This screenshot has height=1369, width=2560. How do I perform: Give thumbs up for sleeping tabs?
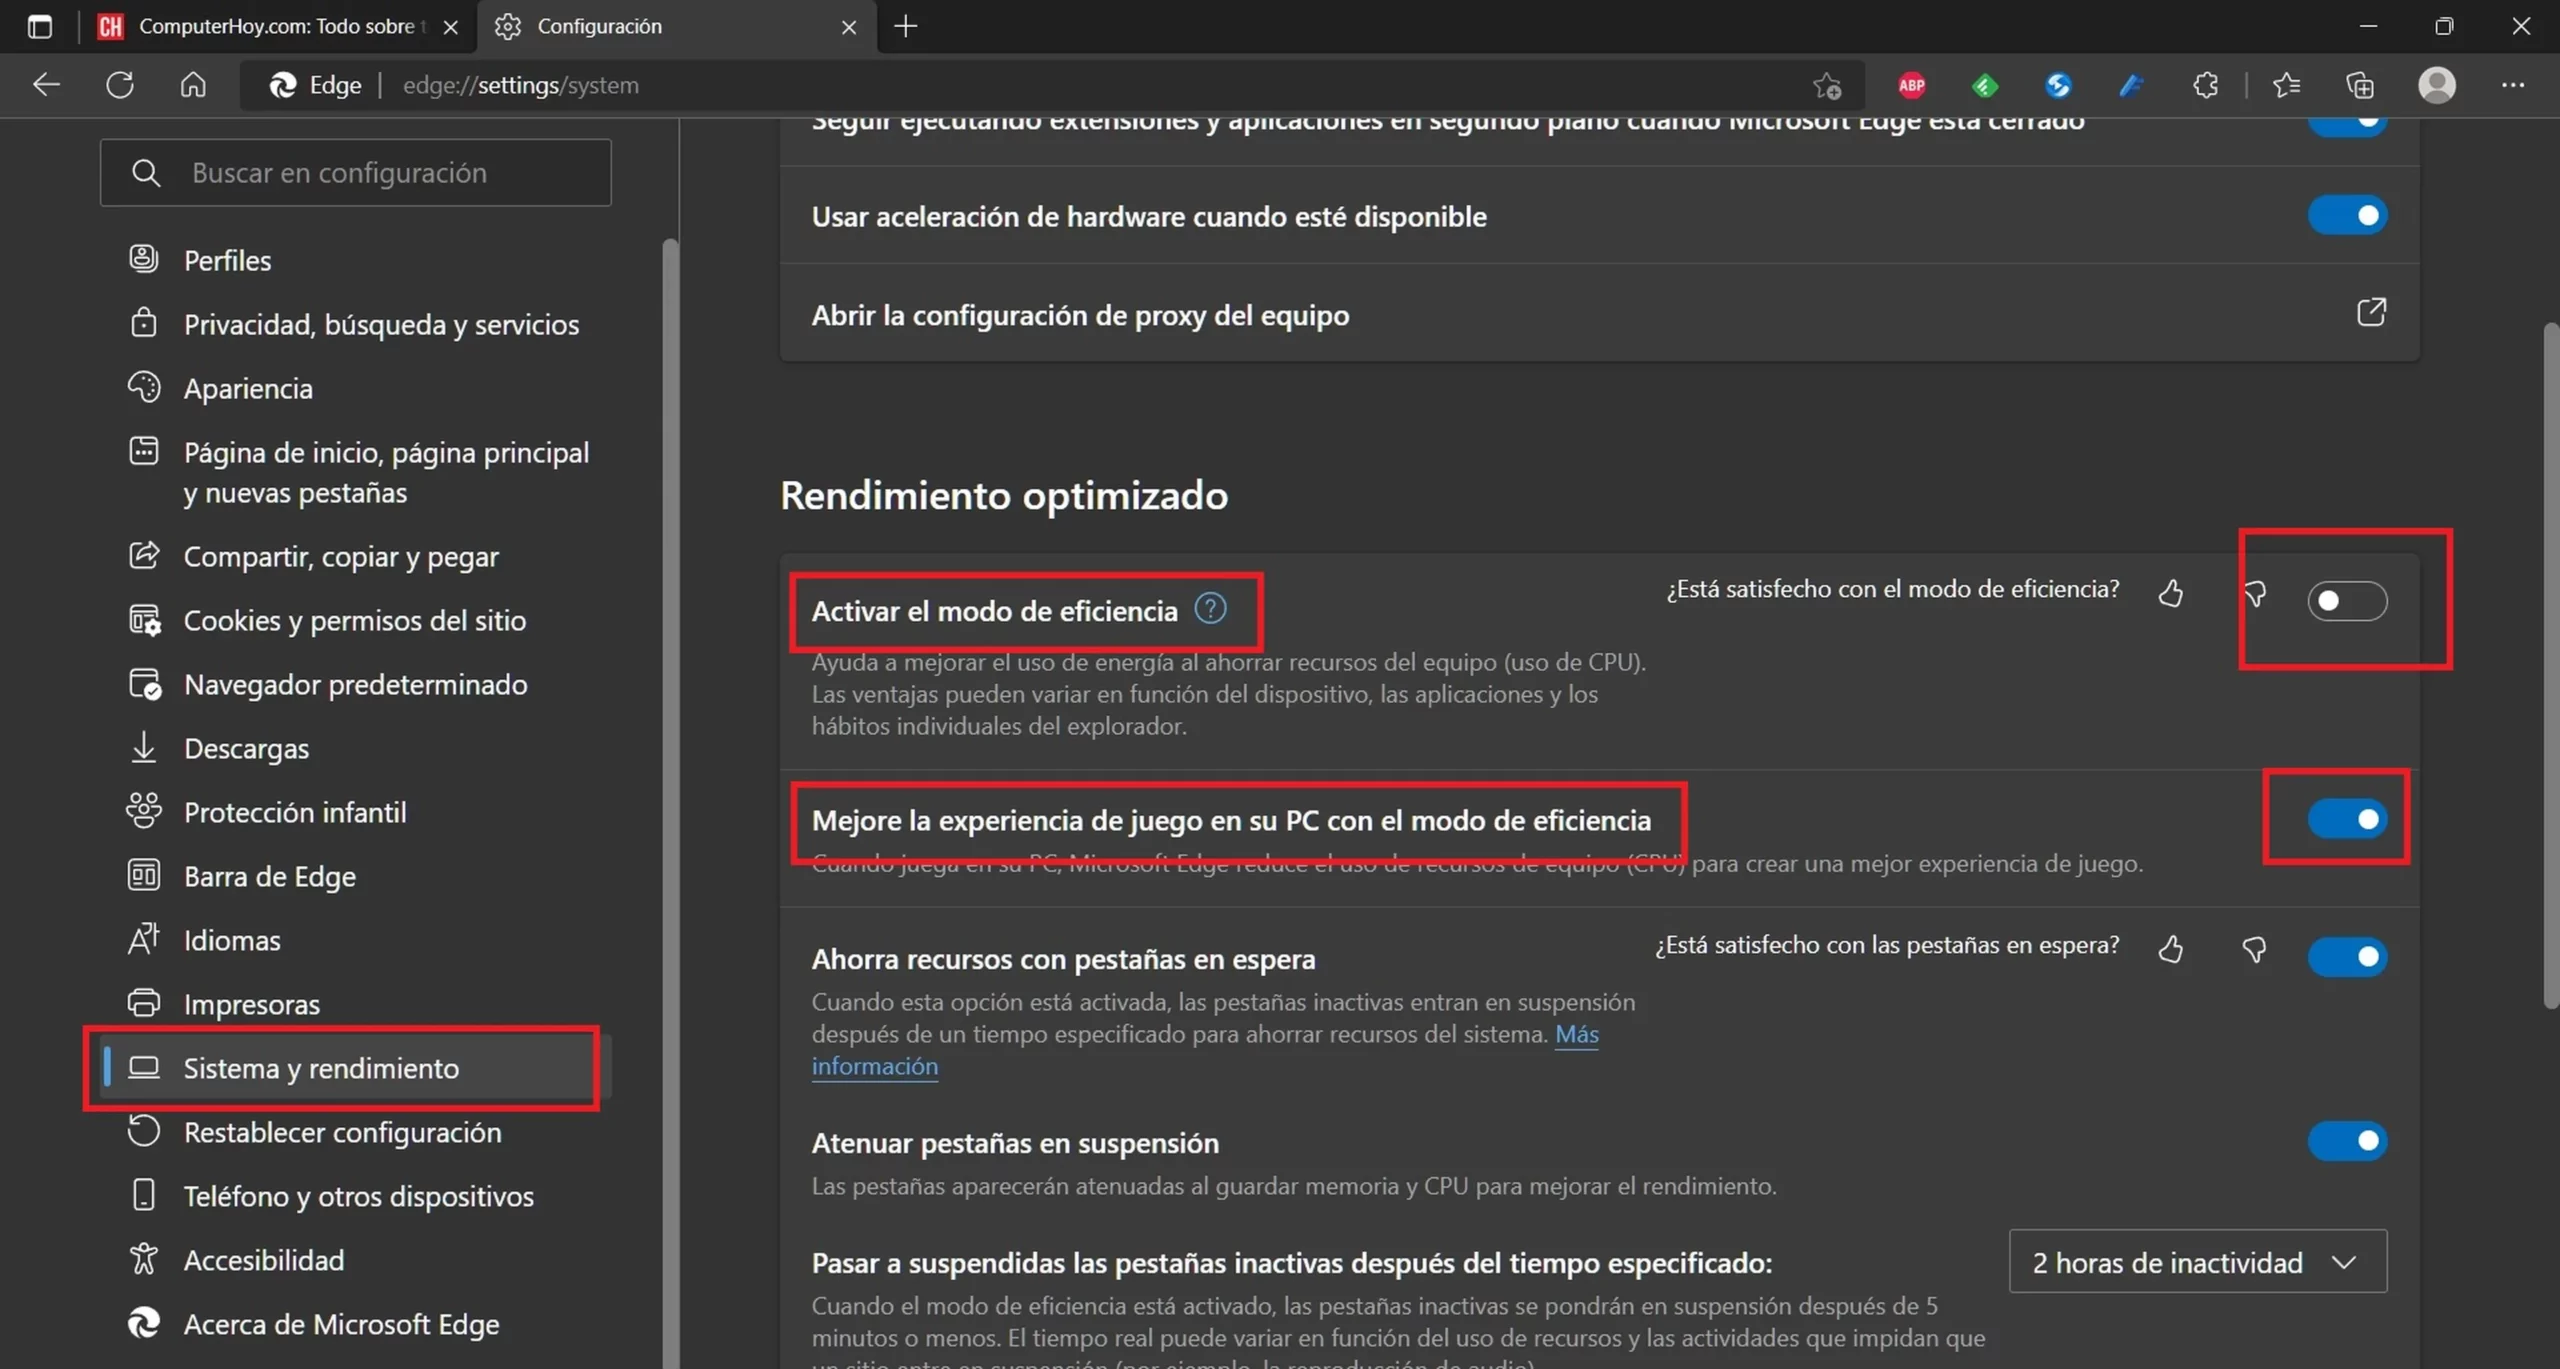2170,949
